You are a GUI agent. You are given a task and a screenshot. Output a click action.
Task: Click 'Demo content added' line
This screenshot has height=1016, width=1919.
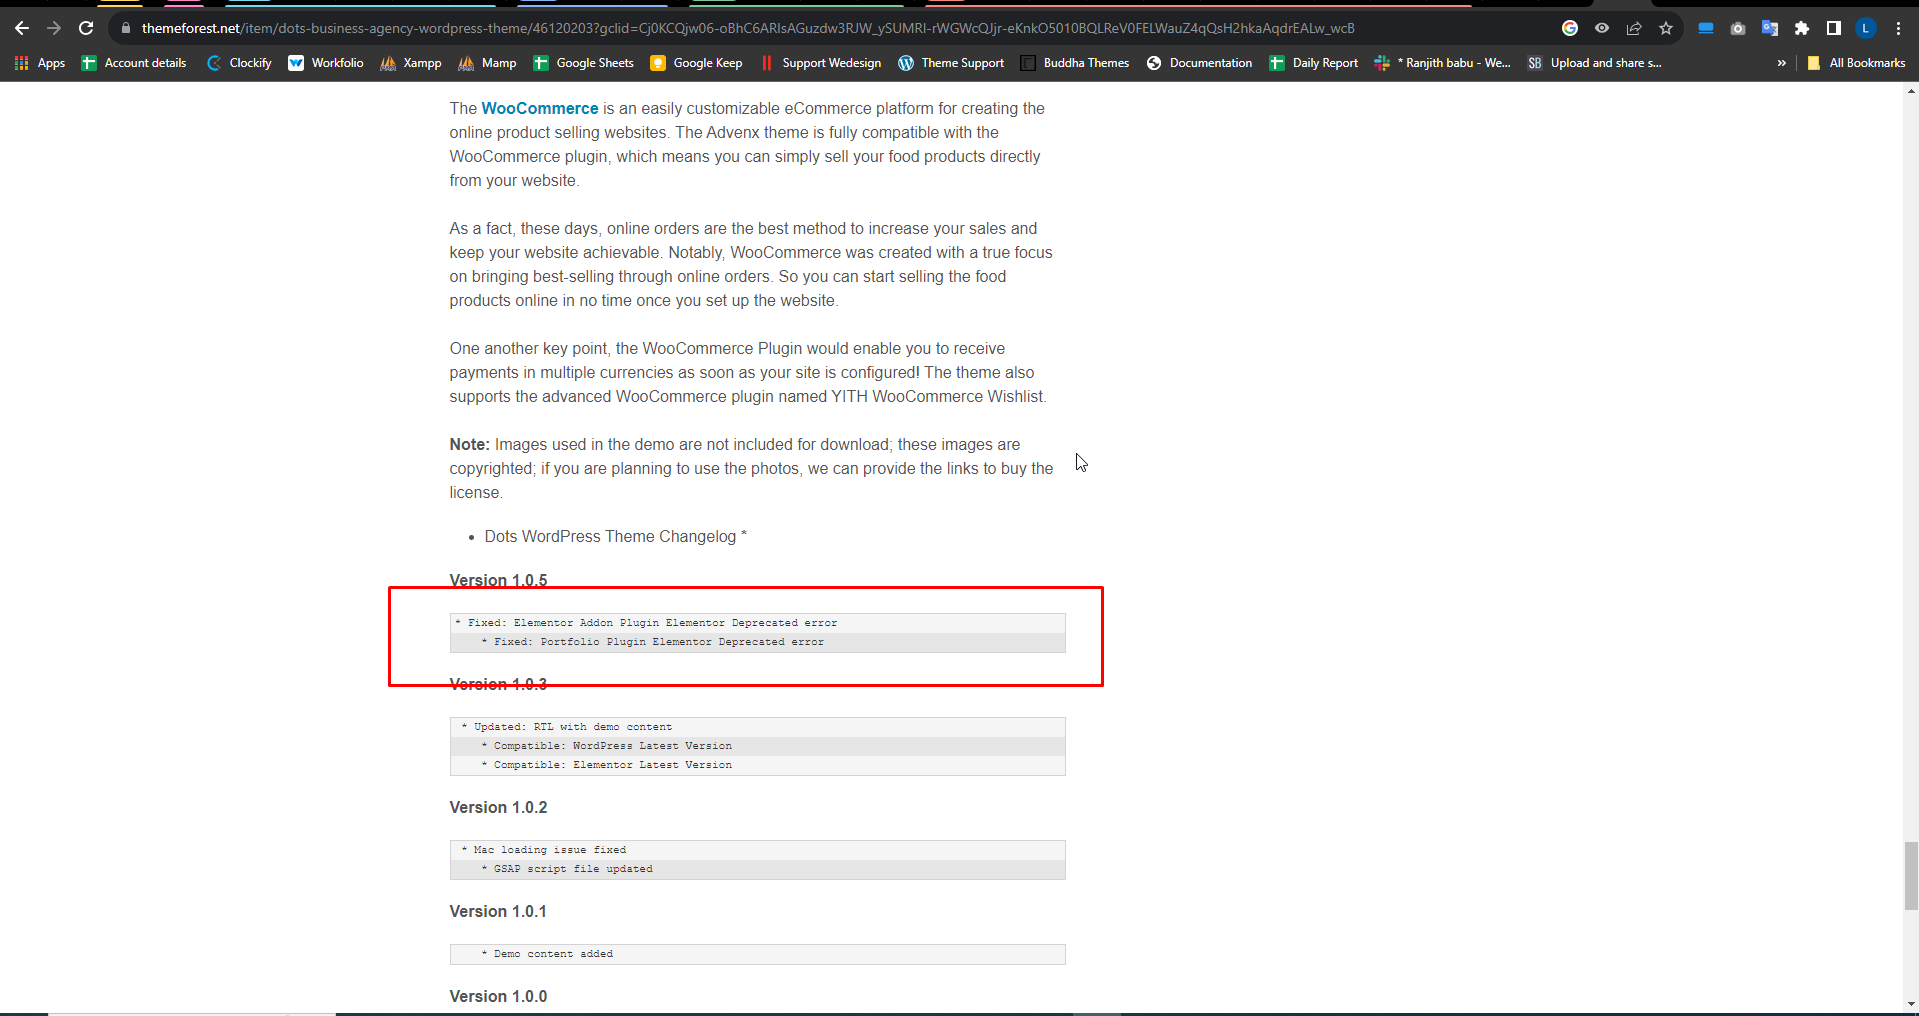[547, 954]
